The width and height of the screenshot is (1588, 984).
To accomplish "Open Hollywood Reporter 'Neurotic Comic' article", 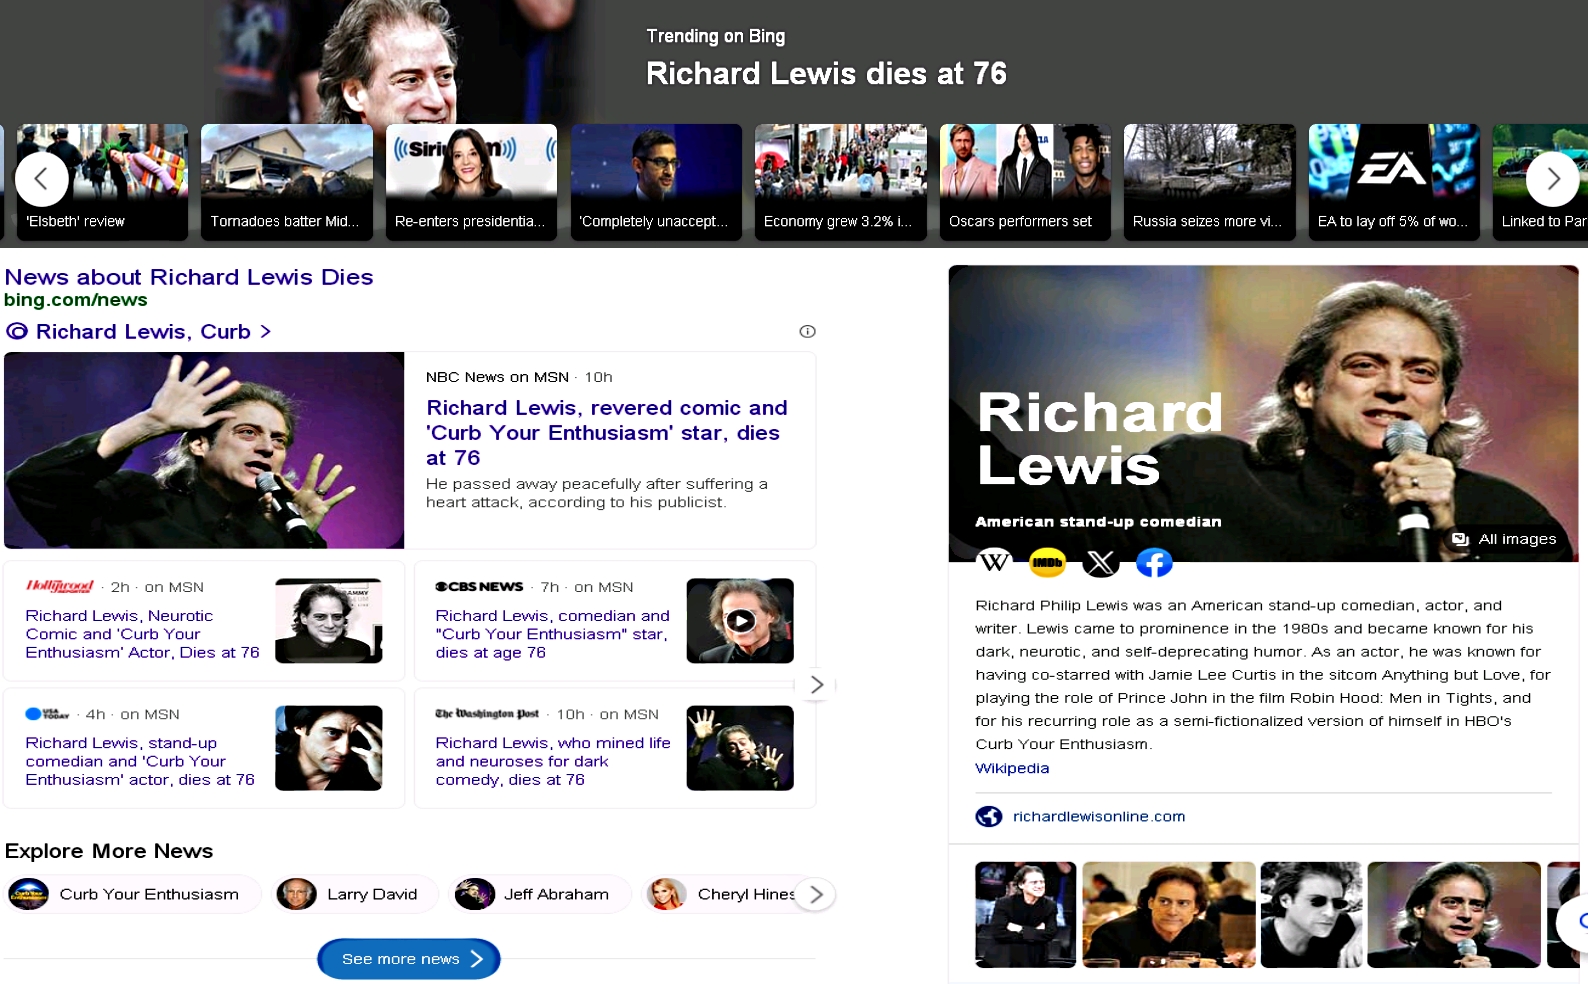I will click(x=142, y=634).
